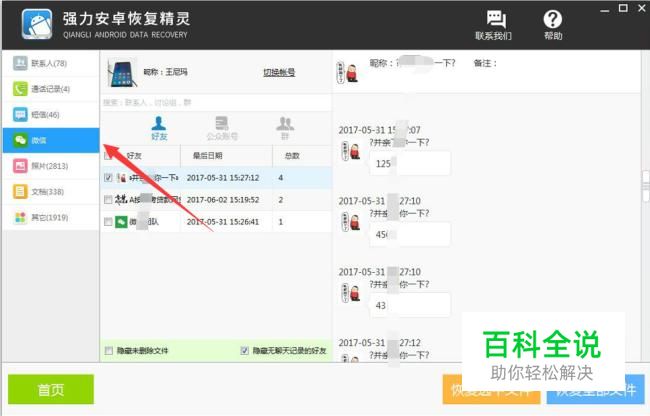This screenshot has width=650, height=416.
Task: Toggle the select-all checkbox in 好友 header
Action: click(108, 156)
